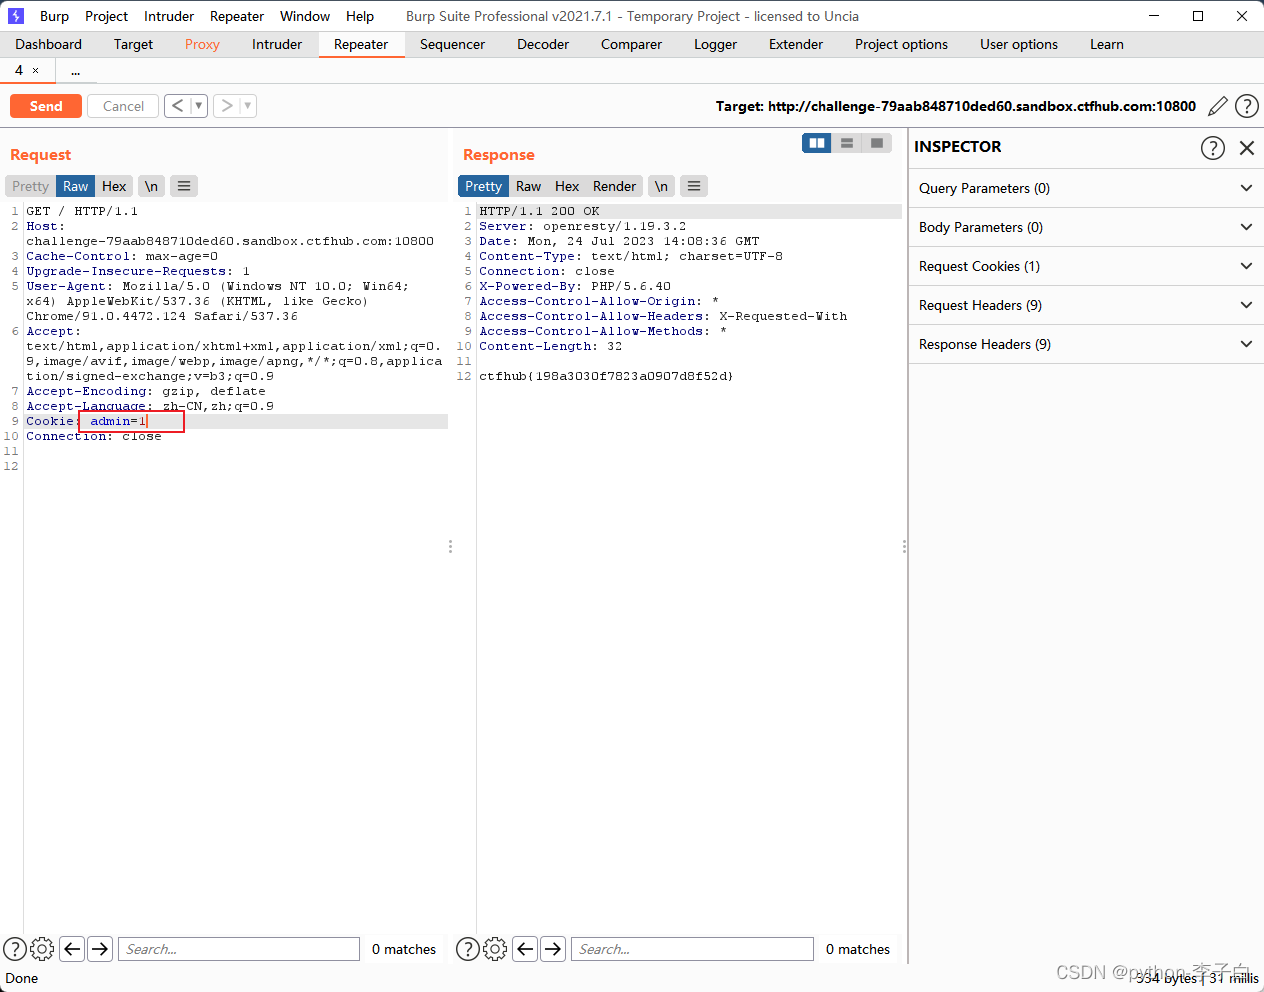Select the single combined view layout icon
The width and height of the screenshot is (1264, 992).
pos(877,142)
